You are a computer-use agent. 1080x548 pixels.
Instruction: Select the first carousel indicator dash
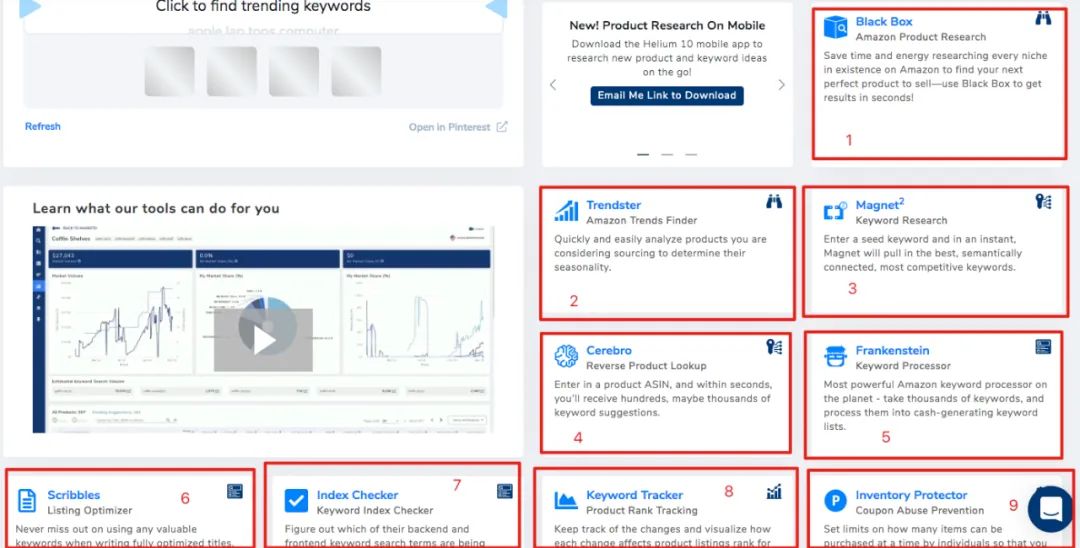pyautogui.click(x=643, y=155)
